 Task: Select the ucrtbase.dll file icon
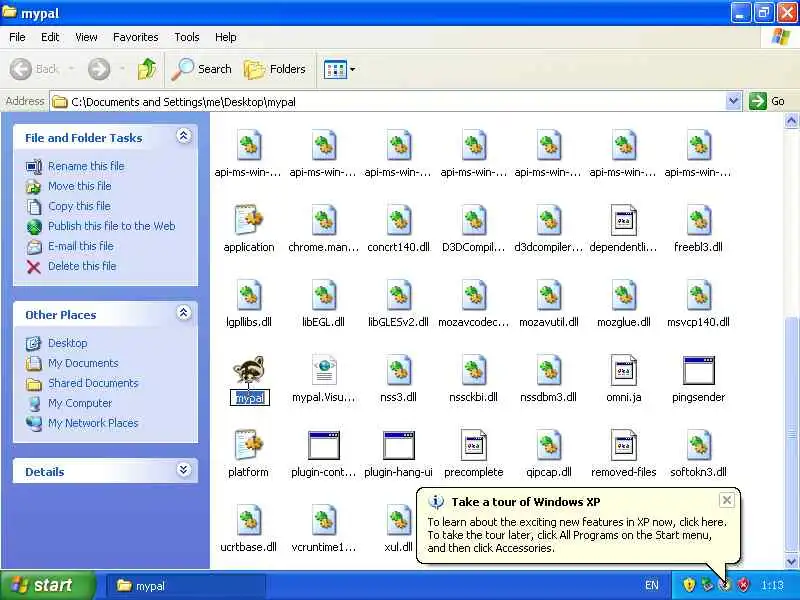click(x=249, y=520)
